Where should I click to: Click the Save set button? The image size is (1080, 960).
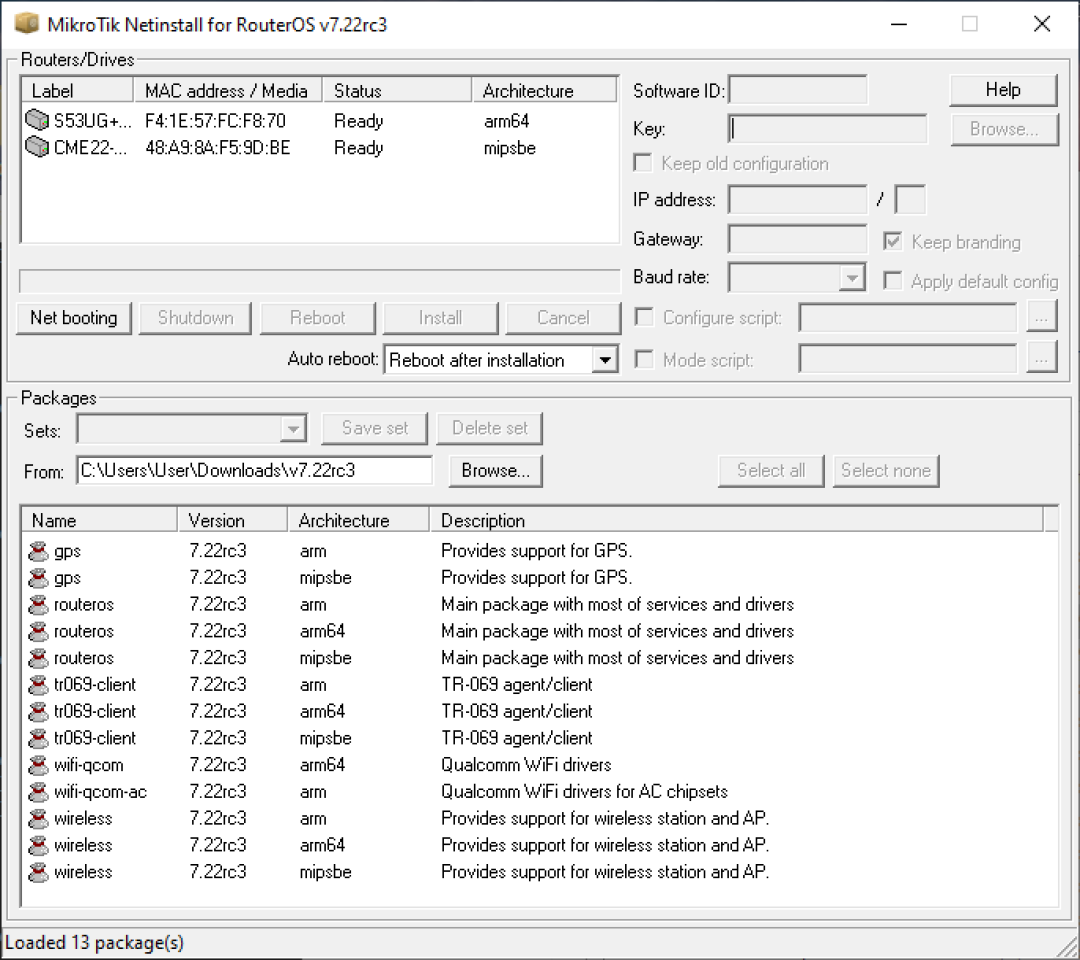[375, 428]
